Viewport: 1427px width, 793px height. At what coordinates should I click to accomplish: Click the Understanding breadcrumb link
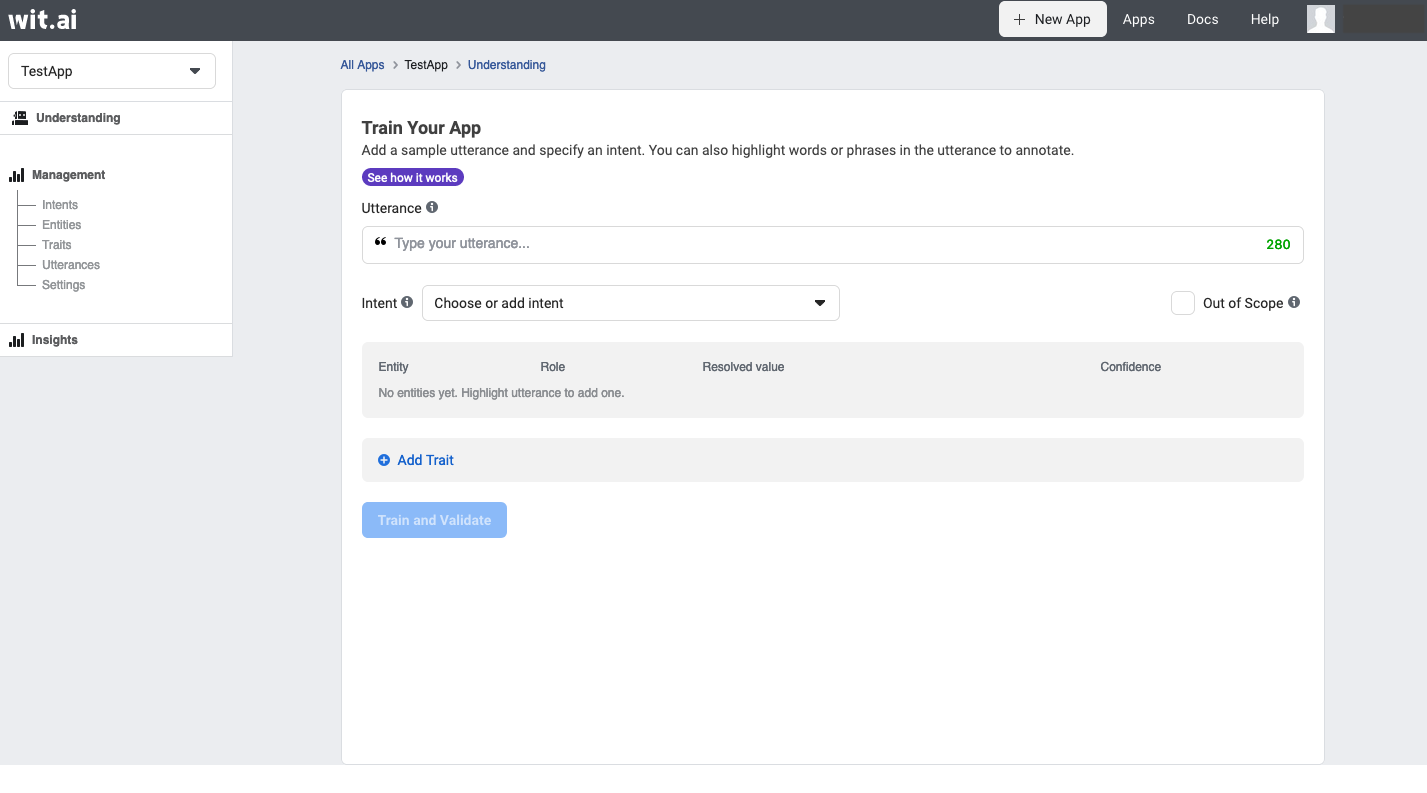[507, 65]
